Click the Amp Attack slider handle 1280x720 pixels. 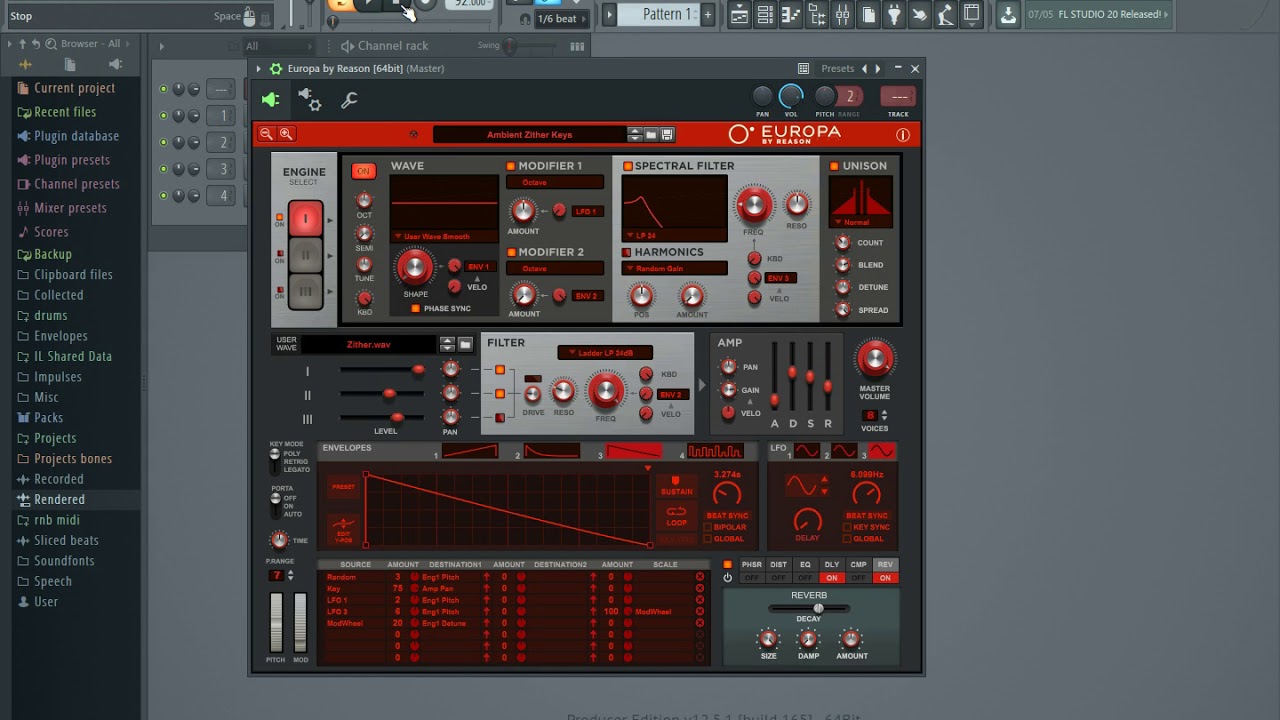(x=774, y=399)
